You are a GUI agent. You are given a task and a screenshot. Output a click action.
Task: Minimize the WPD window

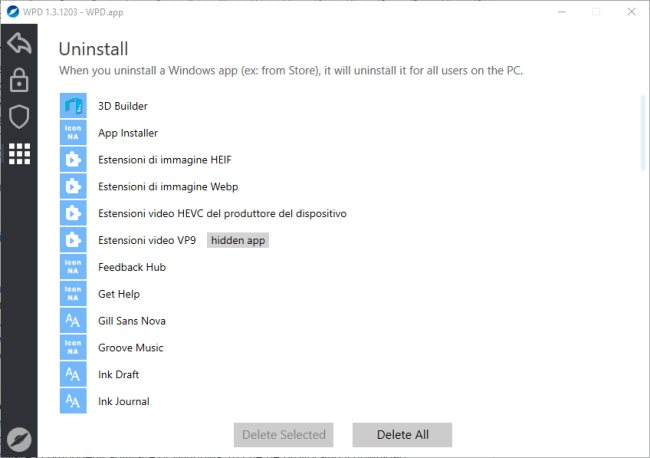pos(562,12)
